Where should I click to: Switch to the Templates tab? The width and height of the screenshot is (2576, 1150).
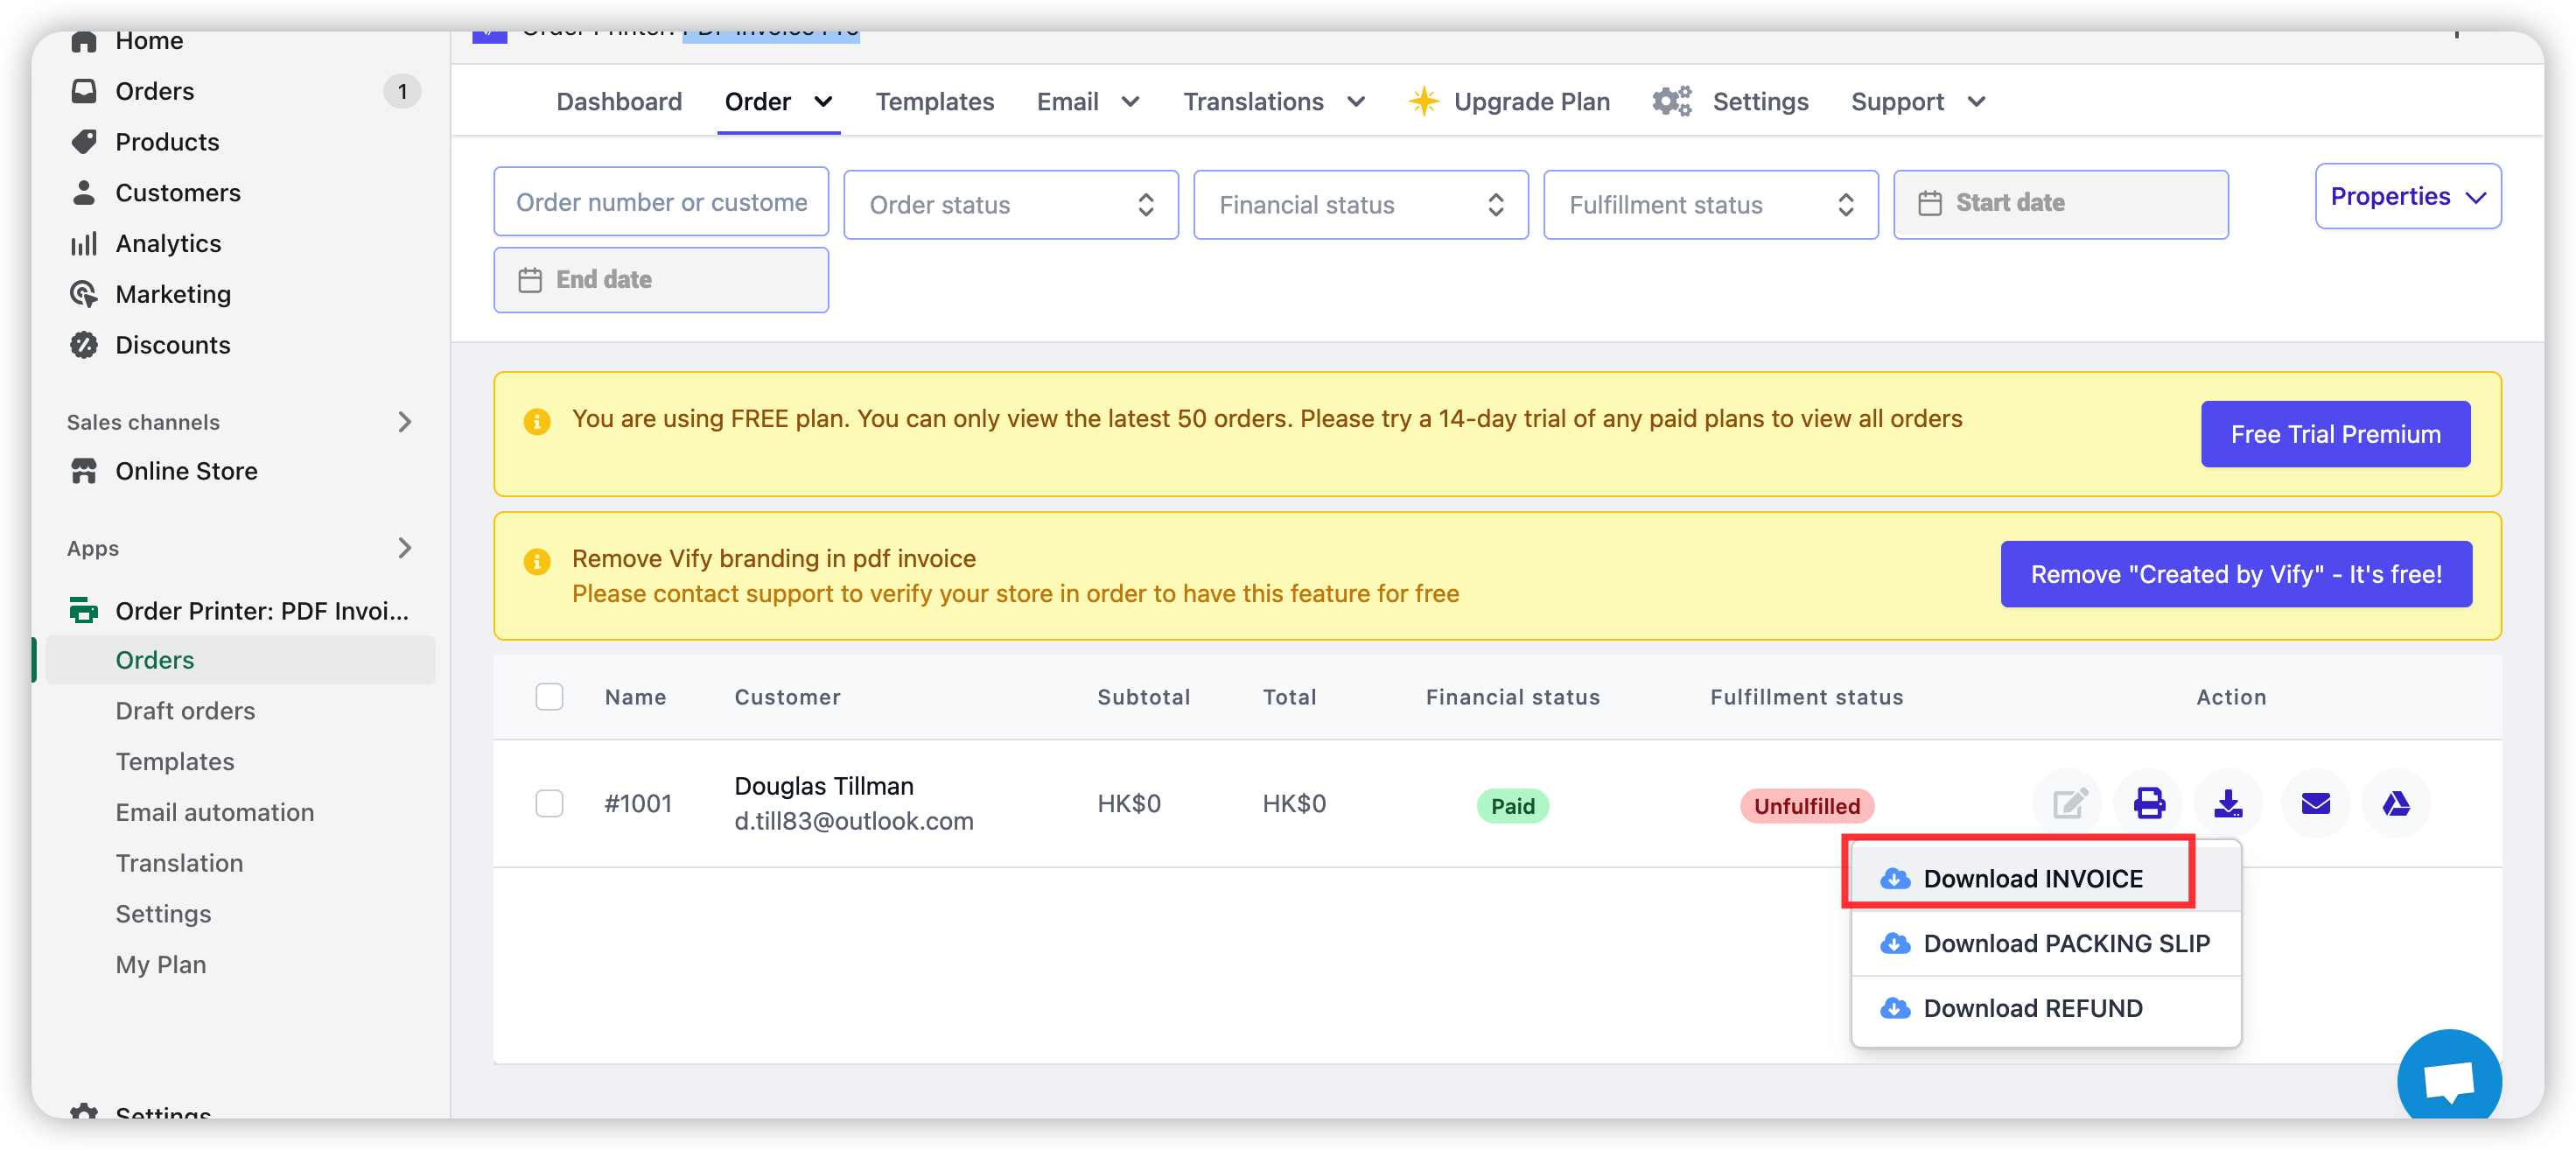coord(934,102)
